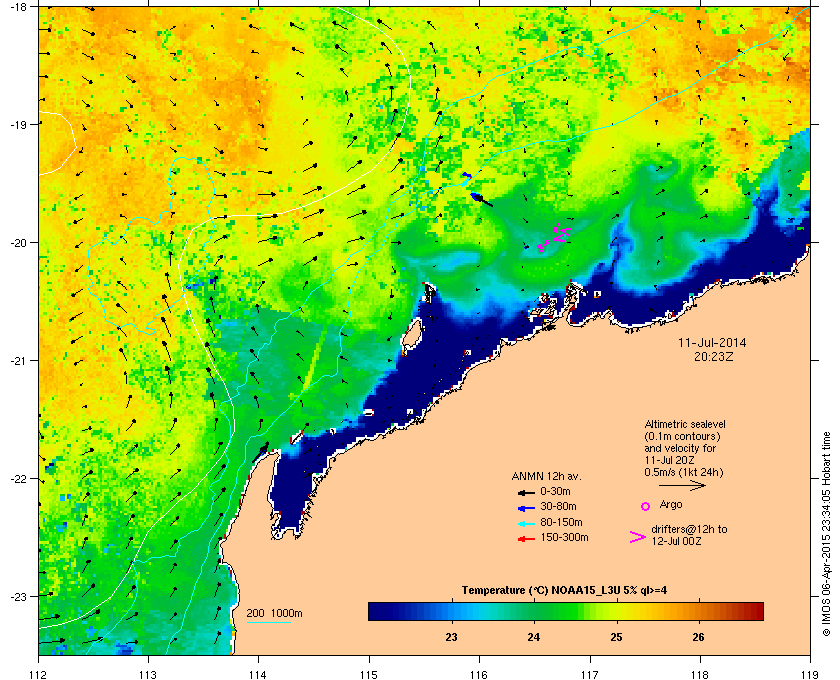Image resolution: width=840 pixels, height=680 pixels.
Task: Click the 30-80m depth label
Action: [x=558, y=506]
